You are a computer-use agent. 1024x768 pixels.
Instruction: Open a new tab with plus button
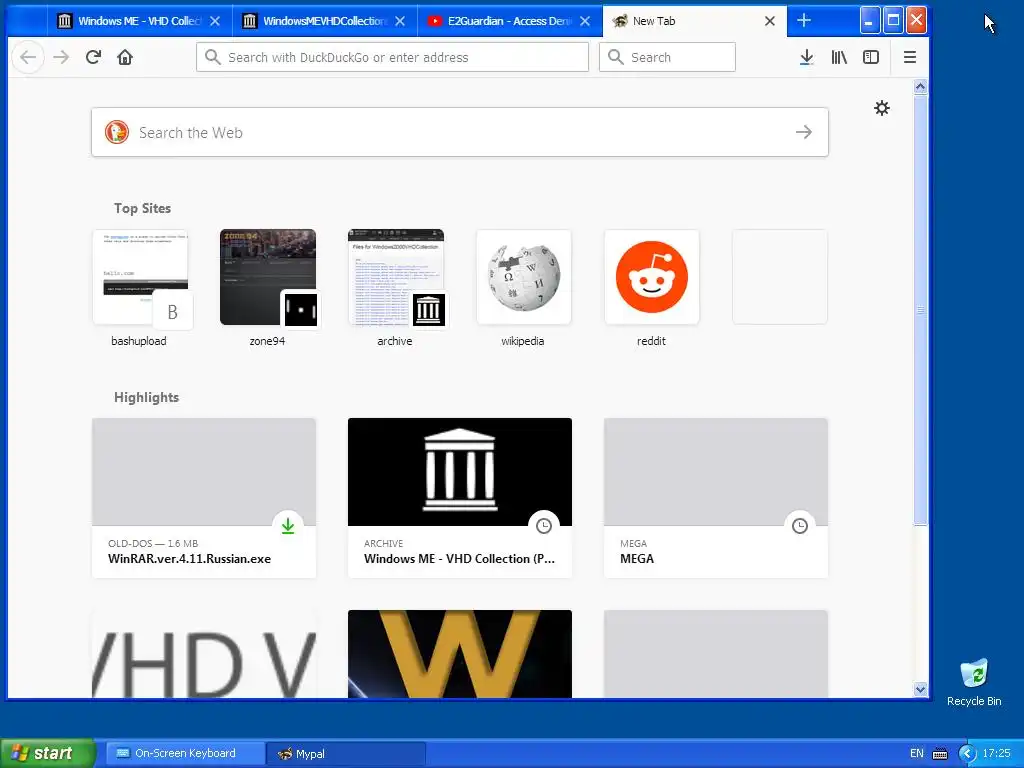pyautogui.click(x=804, y=21)
